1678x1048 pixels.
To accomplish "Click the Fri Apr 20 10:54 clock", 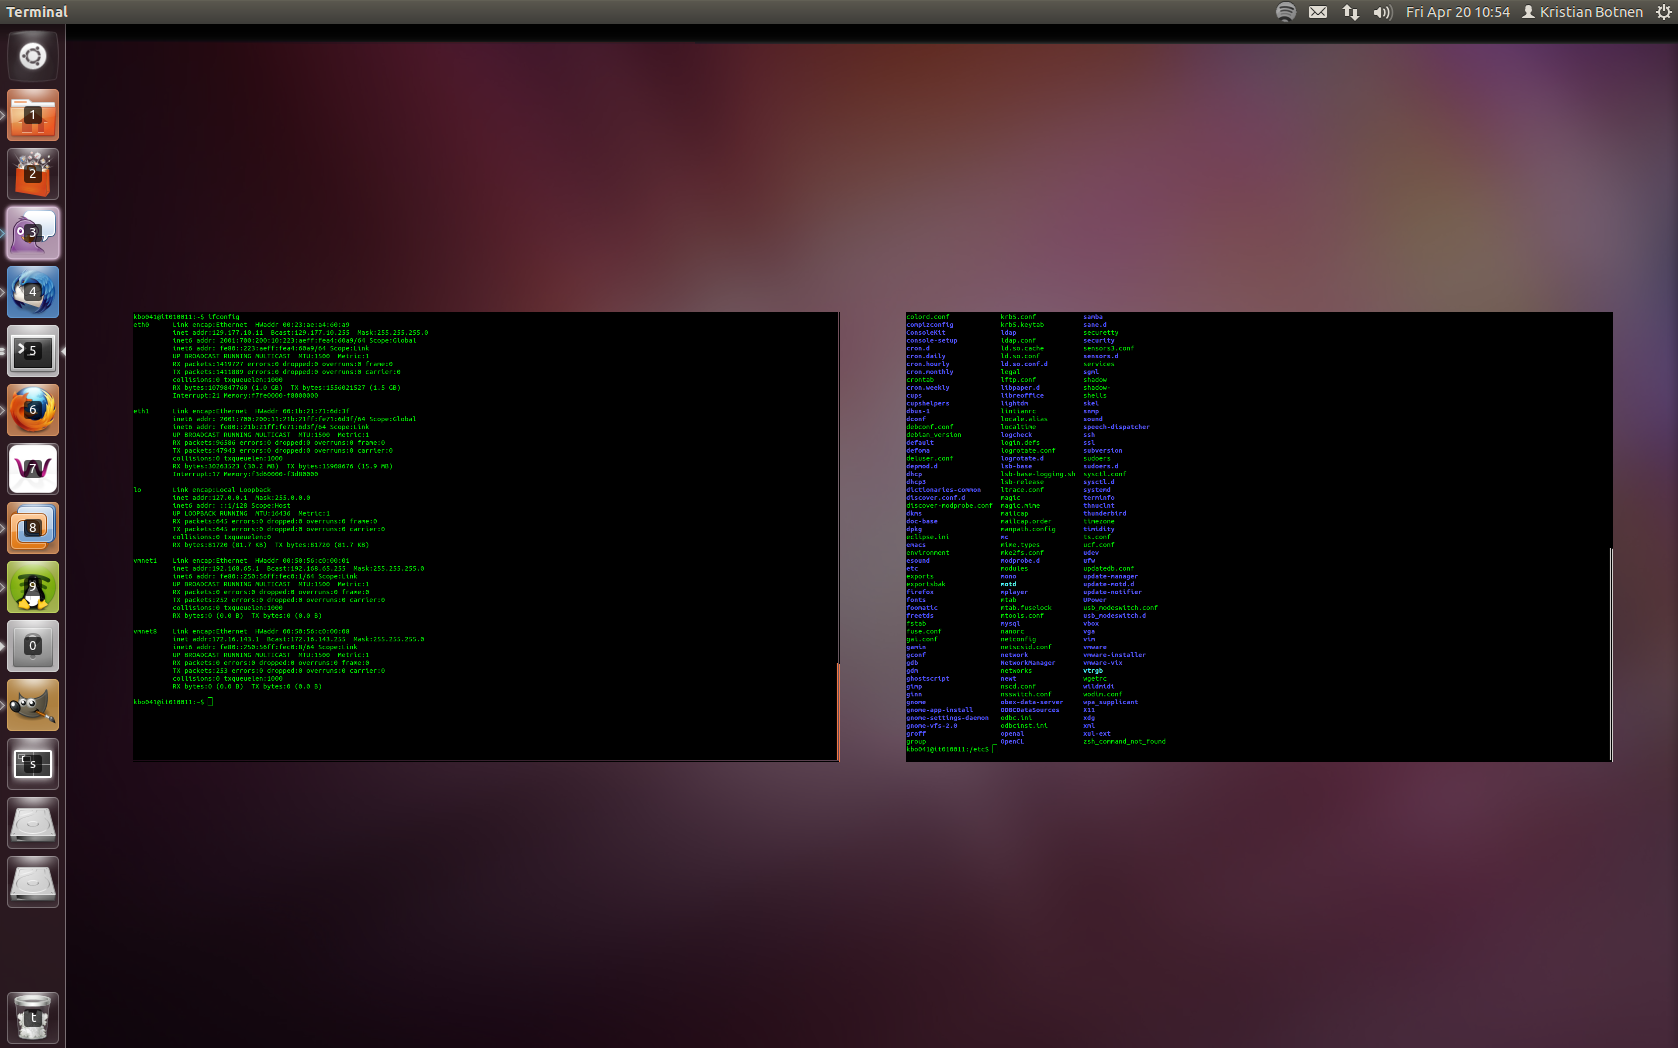I will [1457, 12].
